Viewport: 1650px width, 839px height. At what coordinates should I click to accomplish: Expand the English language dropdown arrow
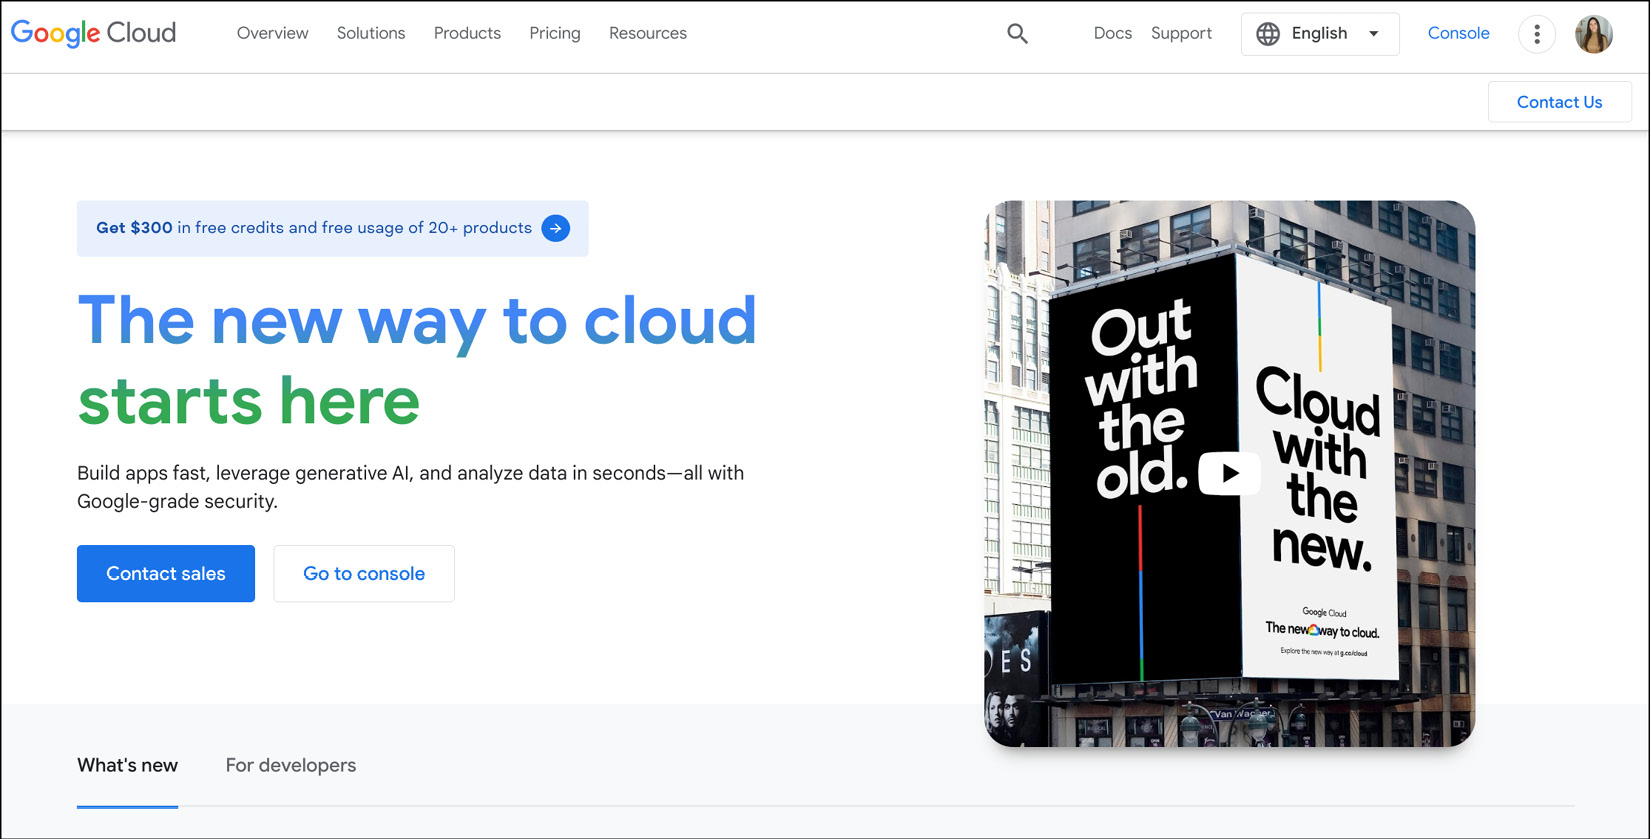(x=1374, y=34)
